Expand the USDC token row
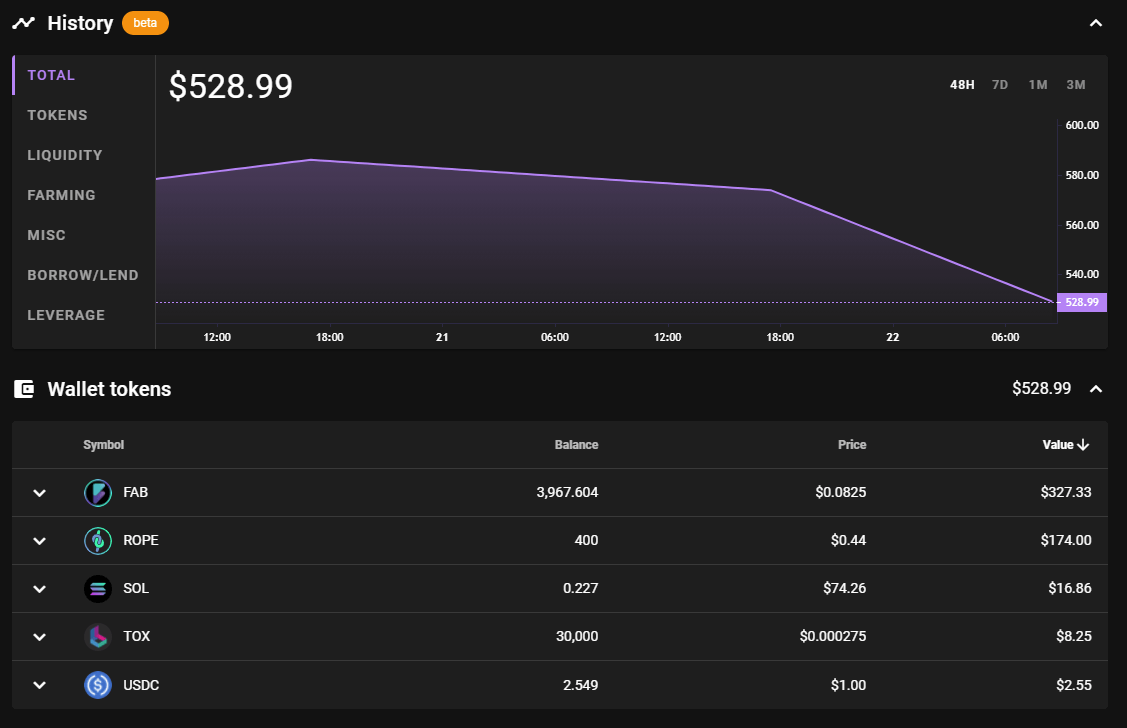 pyautogui.click(x=39, y=685)
